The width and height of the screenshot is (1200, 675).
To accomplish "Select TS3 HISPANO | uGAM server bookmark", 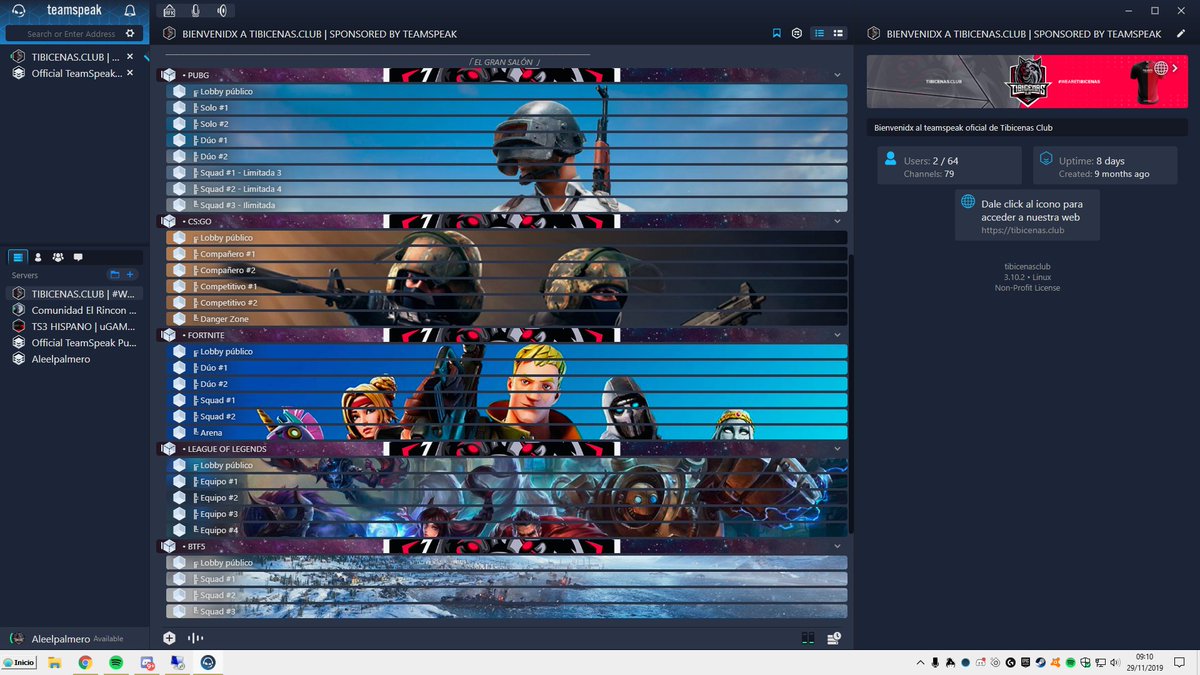I will pyautogui.click(x=75, y=326).
